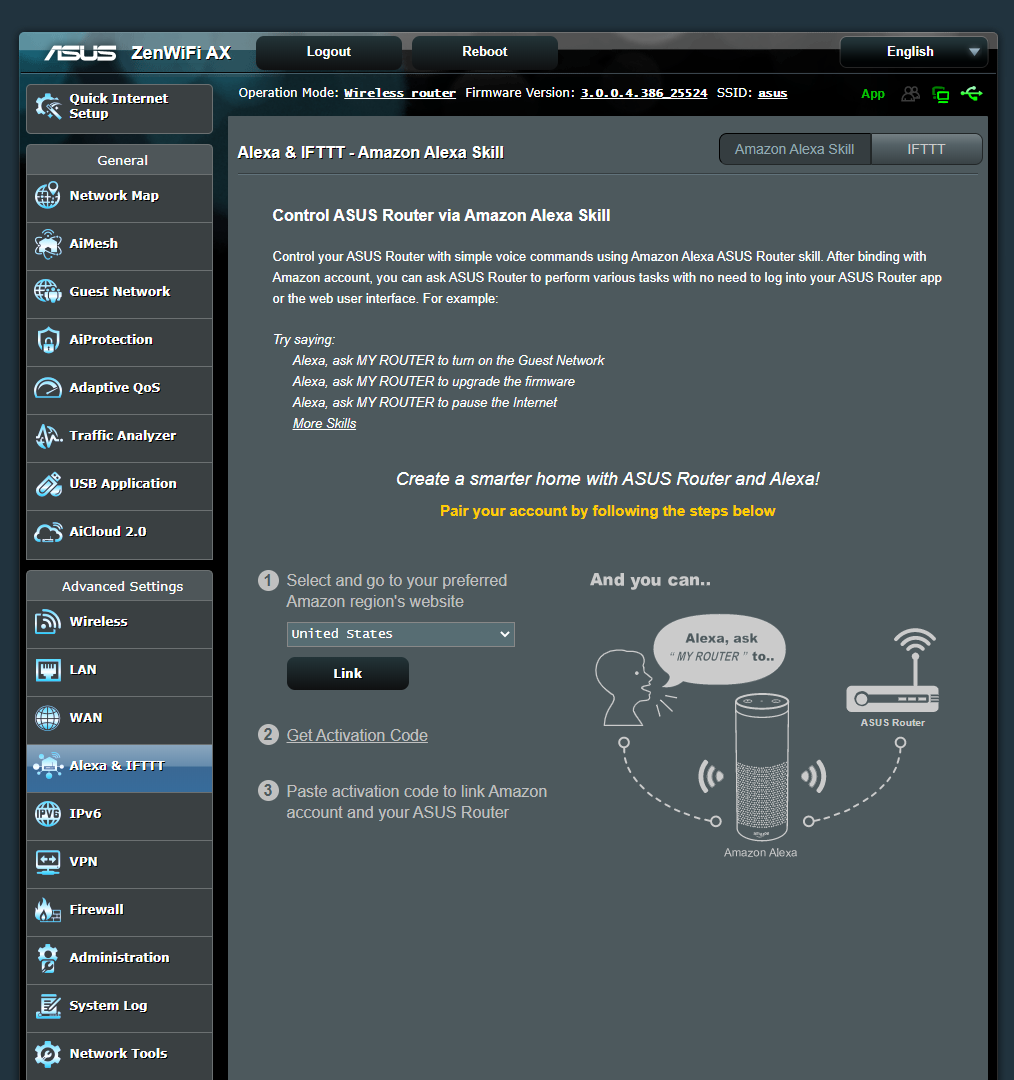This screenshot has height=1080, width=1014.
Task: Open the System Log menu item
Action: pyautogui.click(x=119, y=1008)
